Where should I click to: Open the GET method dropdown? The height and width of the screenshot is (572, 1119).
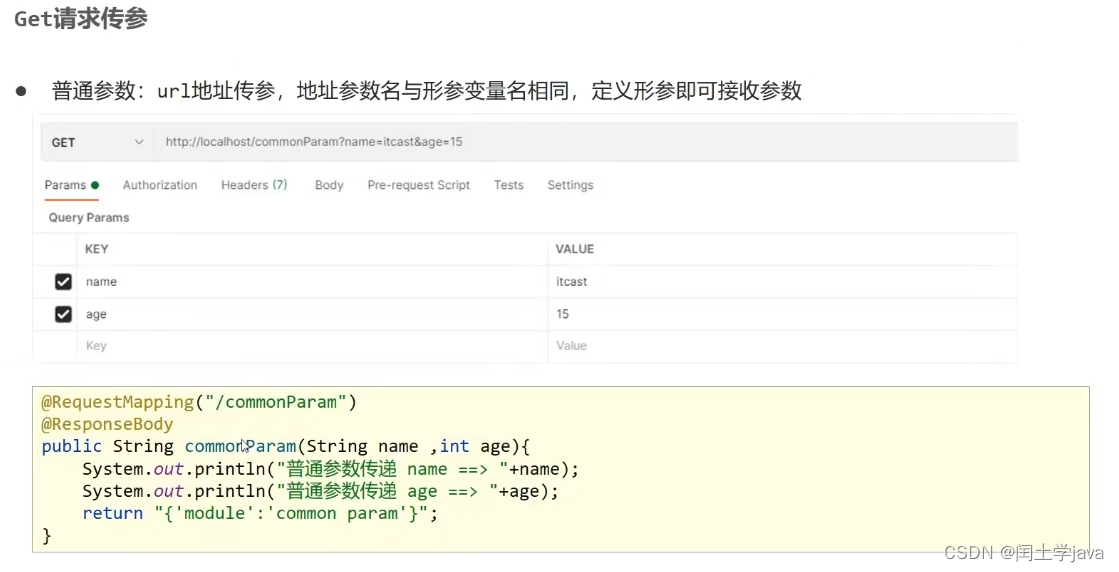pos(97,142)
